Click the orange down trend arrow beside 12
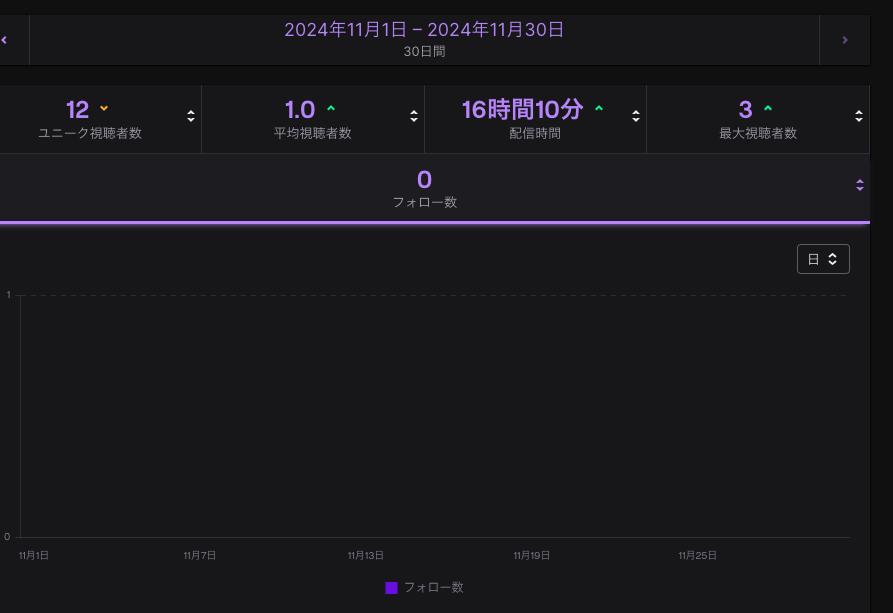Image resolution: width=893 pixels, height=613 pixels. tap(104, 108)
